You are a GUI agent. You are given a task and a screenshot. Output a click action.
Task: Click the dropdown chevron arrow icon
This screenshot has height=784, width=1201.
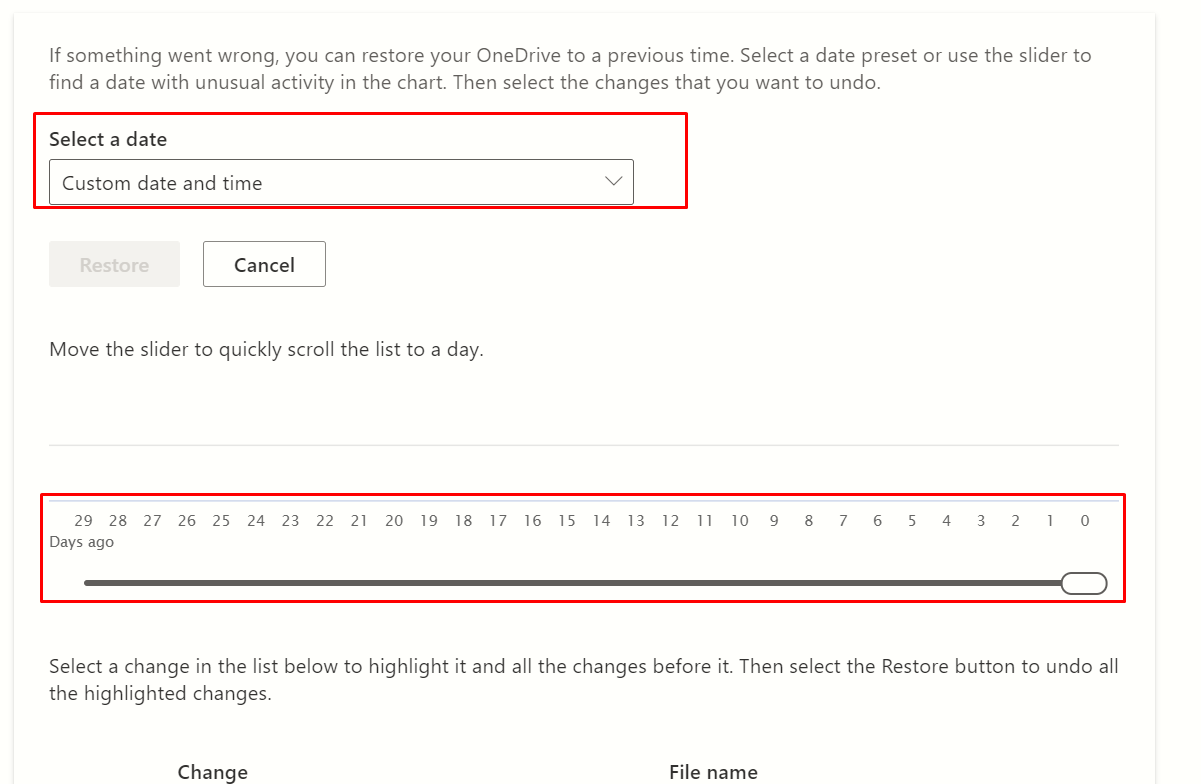tap(614, 181)
